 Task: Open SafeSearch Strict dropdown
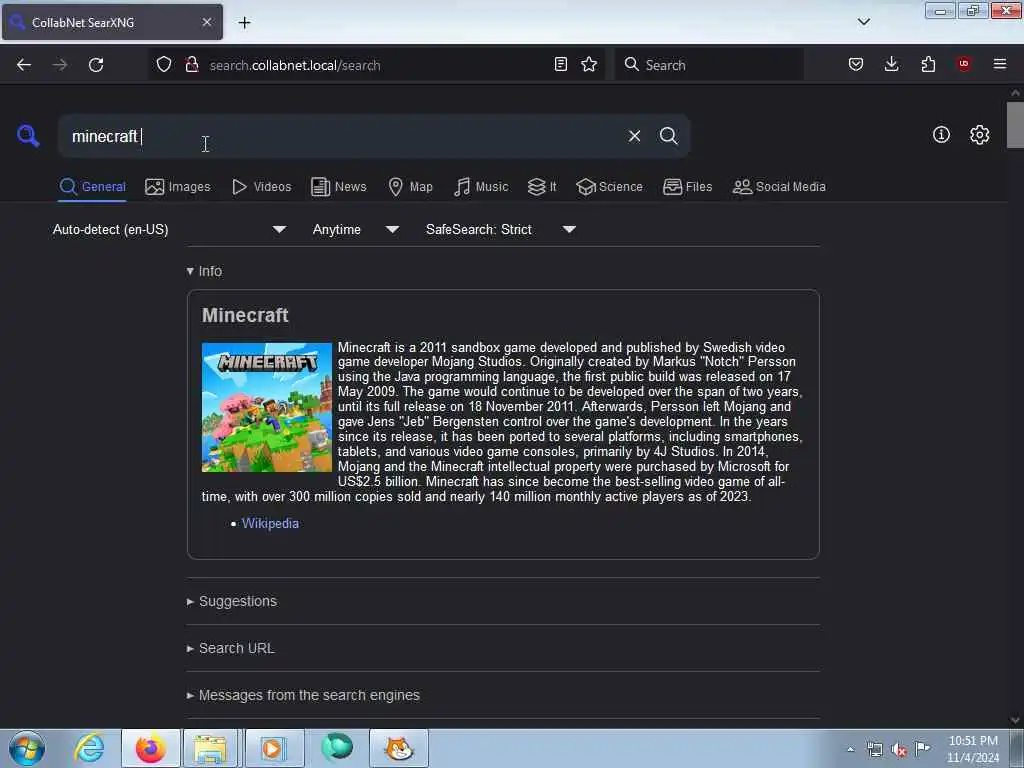(x=500, y=229)
